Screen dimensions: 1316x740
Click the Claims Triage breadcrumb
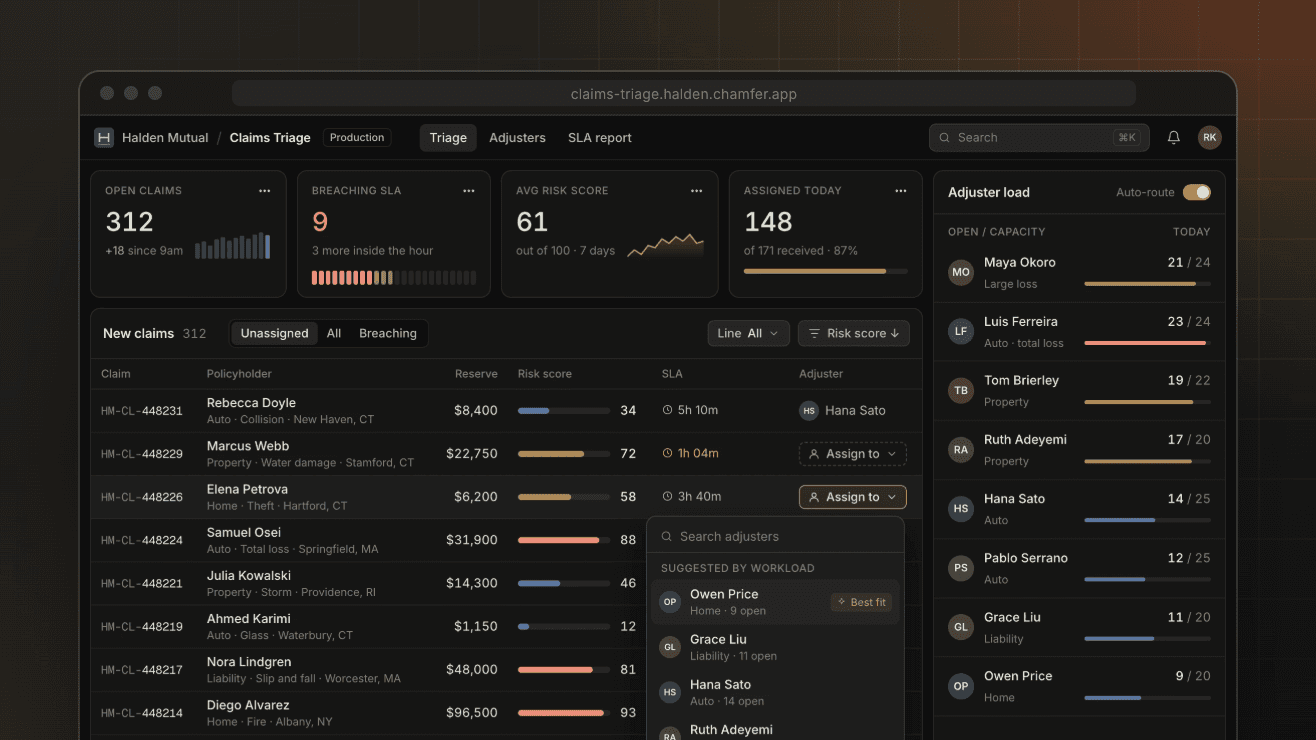coord(270,138)
